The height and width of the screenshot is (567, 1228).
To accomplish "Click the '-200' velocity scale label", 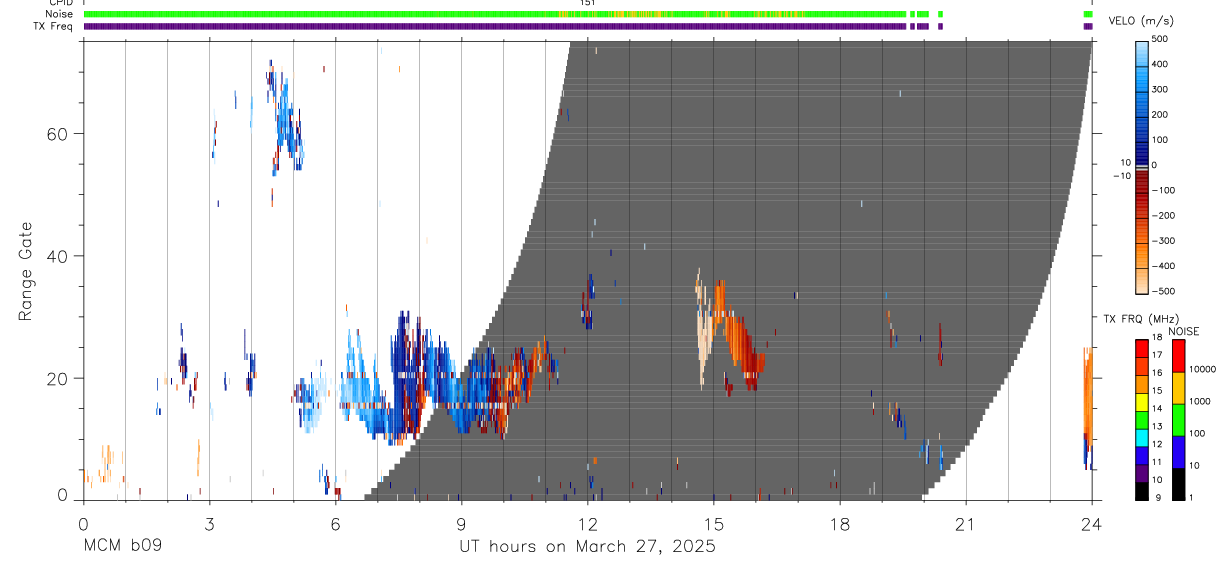I will 1163,215.
